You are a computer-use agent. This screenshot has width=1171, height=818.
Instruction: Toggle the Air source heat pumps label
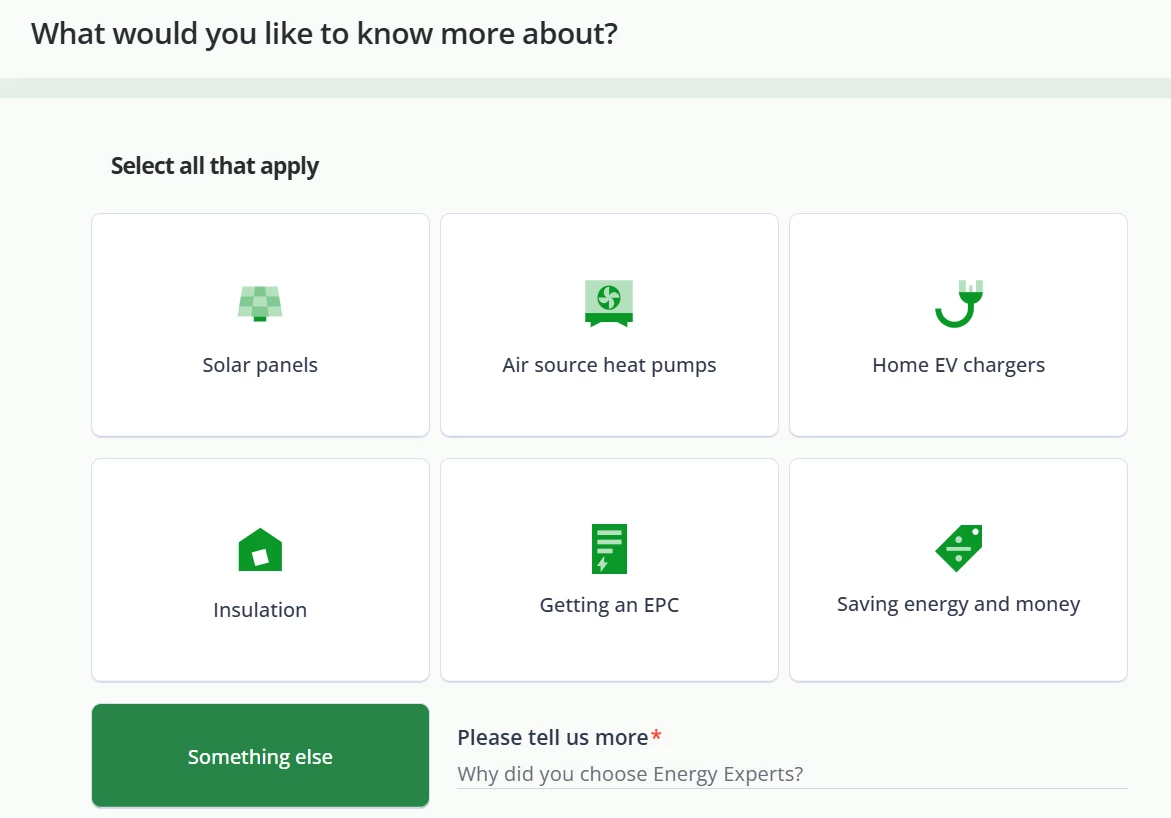click(x=609, y=365)
